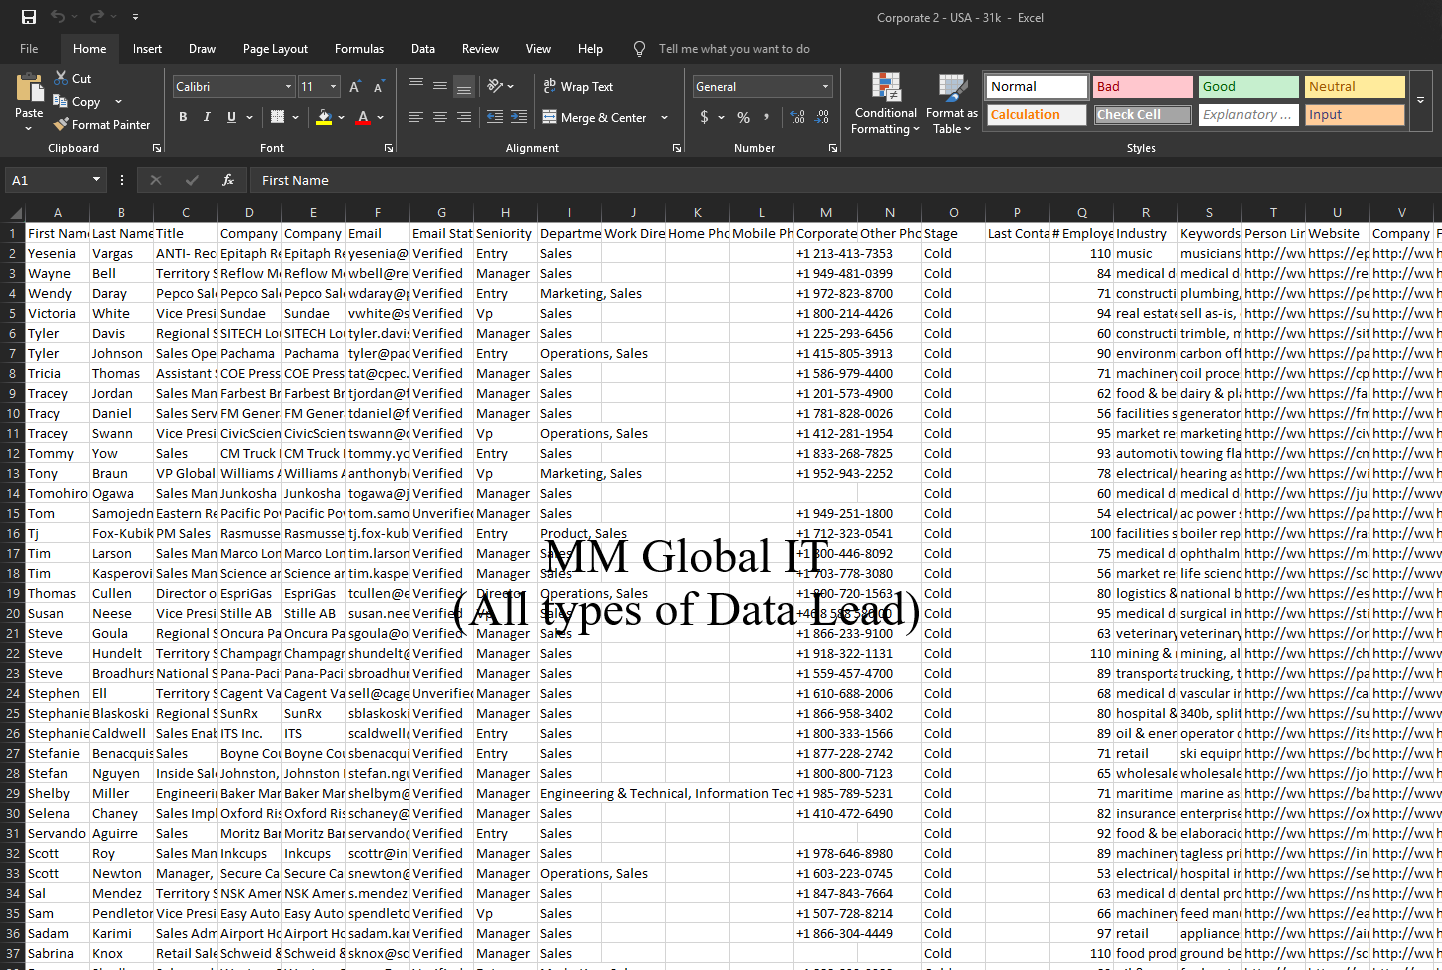Click the Copy icon
The width and height of the screenshot is (1442, 970).
pos(61,101)
